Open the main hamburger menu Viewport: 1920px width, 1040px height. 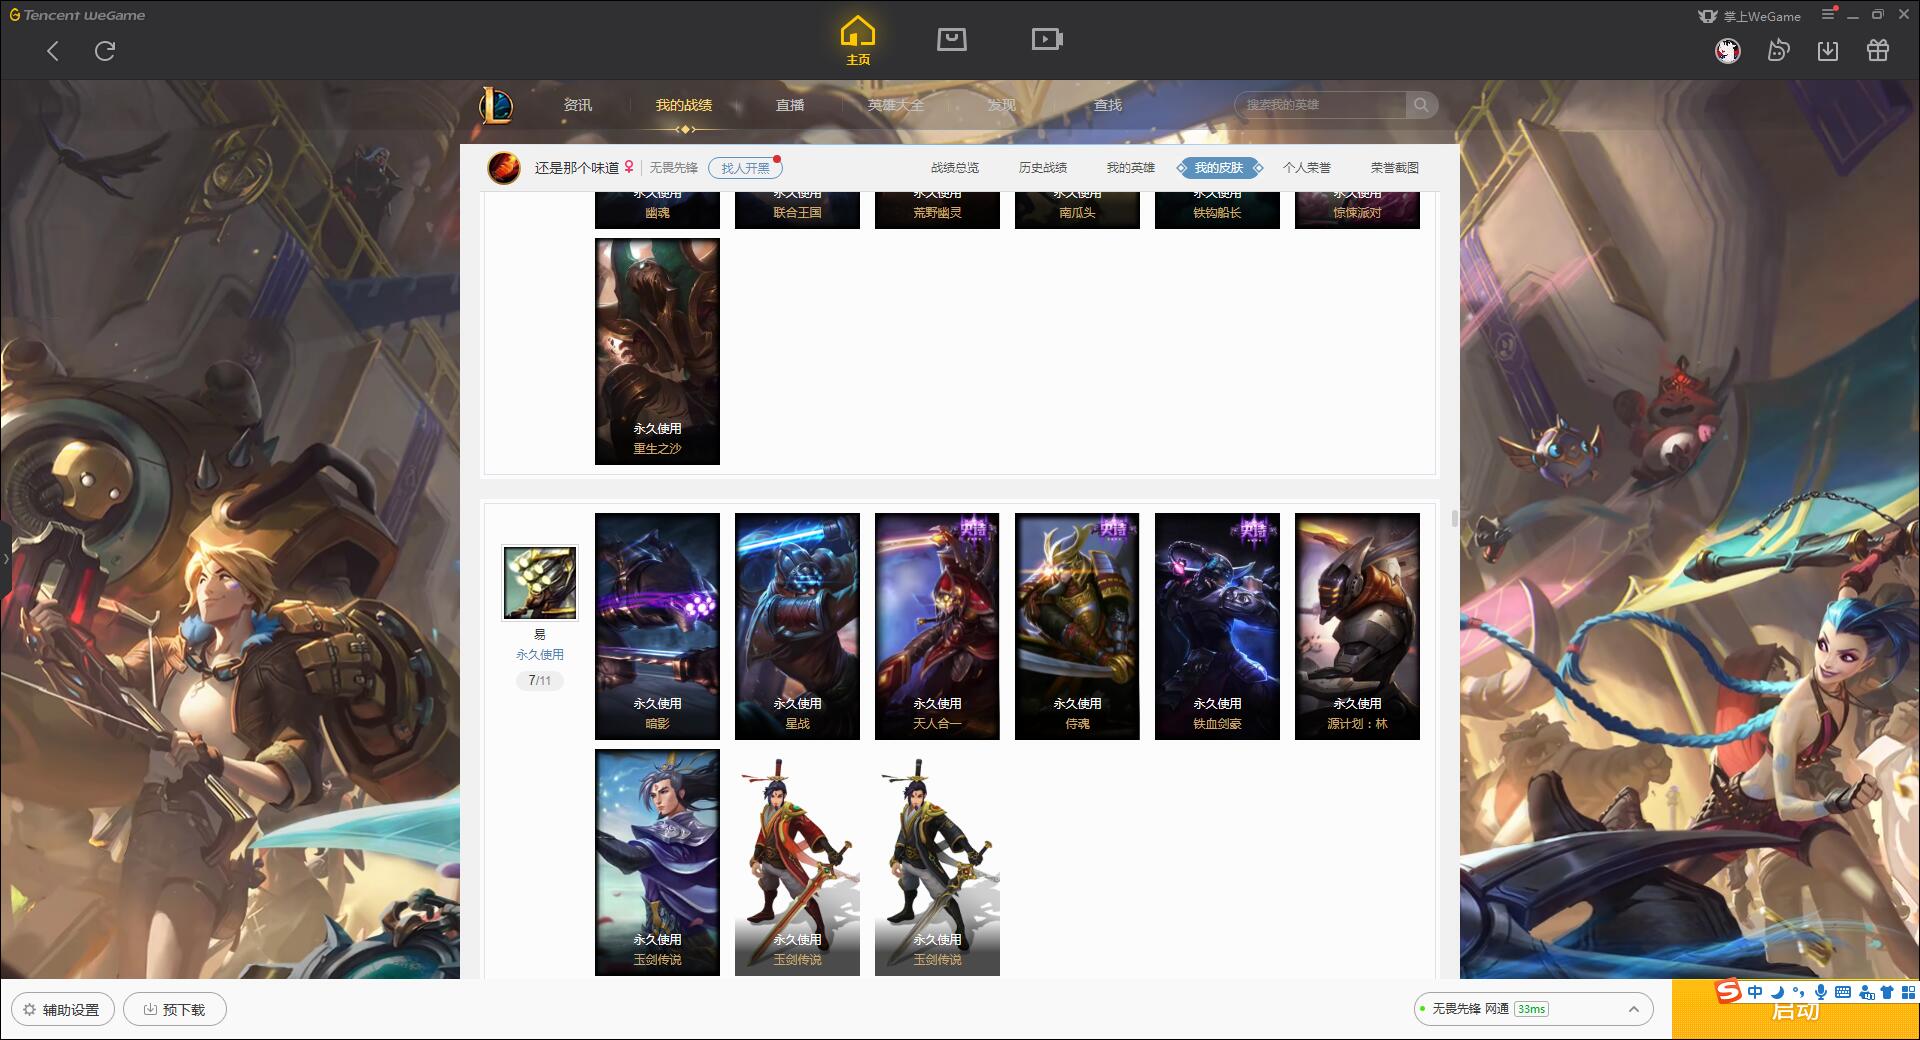coord(1828,15)
